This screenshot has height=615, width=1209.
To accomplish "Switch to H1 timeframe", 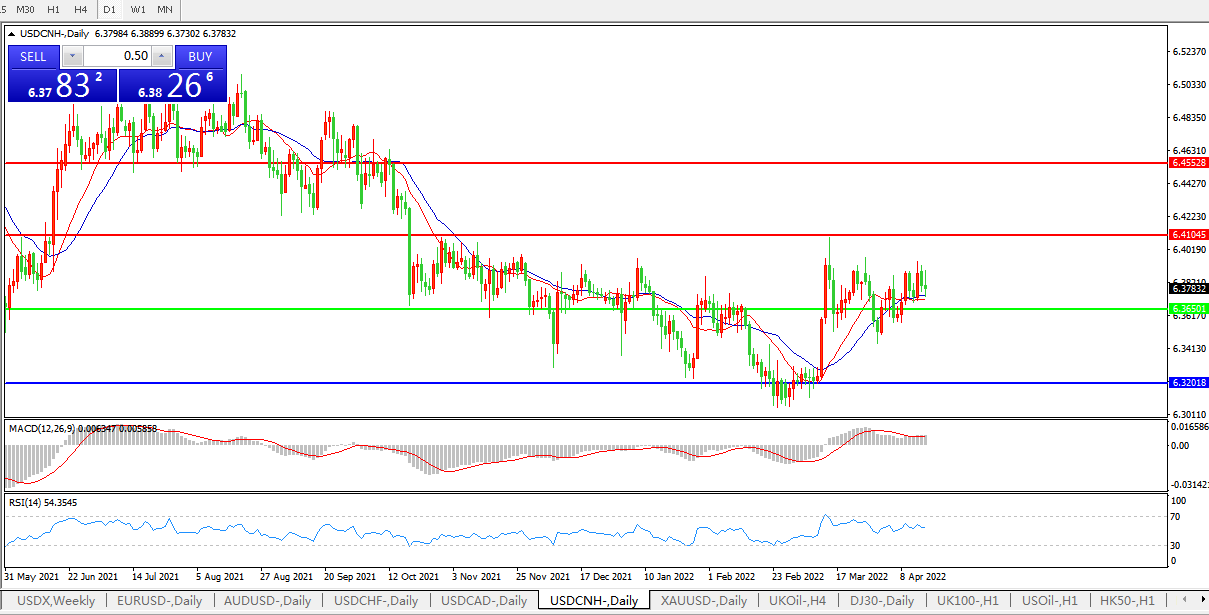I will 54,9.
